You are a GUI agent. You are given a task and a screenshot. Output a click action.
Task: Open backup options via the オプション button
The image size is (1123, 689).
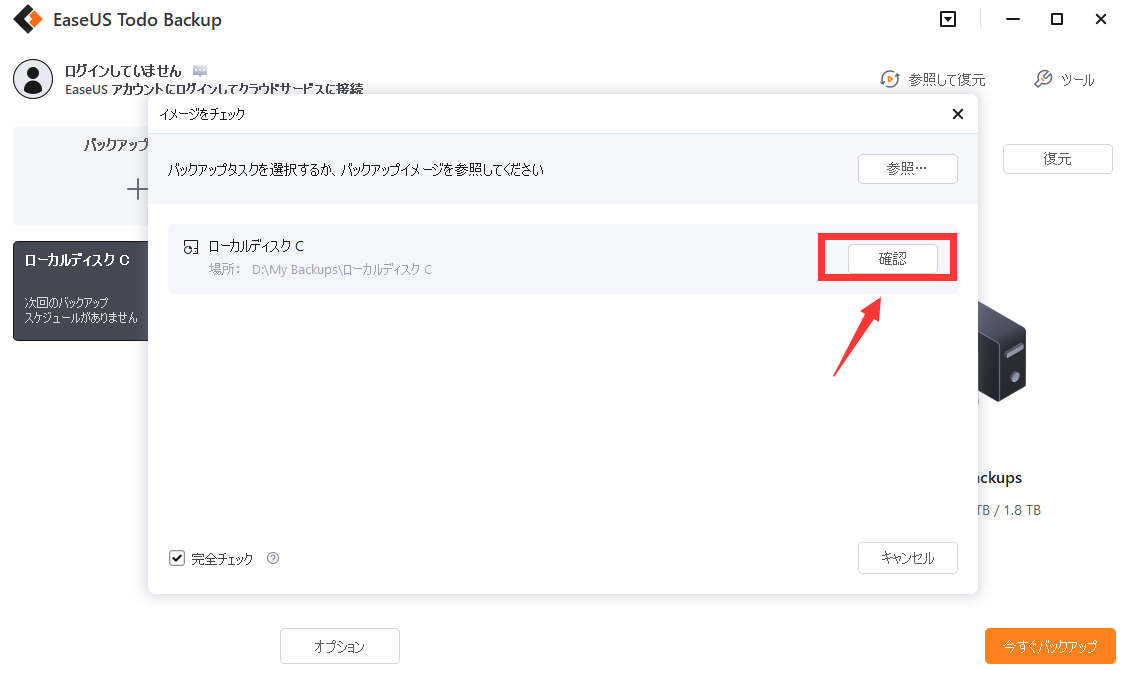pos(340,646)
